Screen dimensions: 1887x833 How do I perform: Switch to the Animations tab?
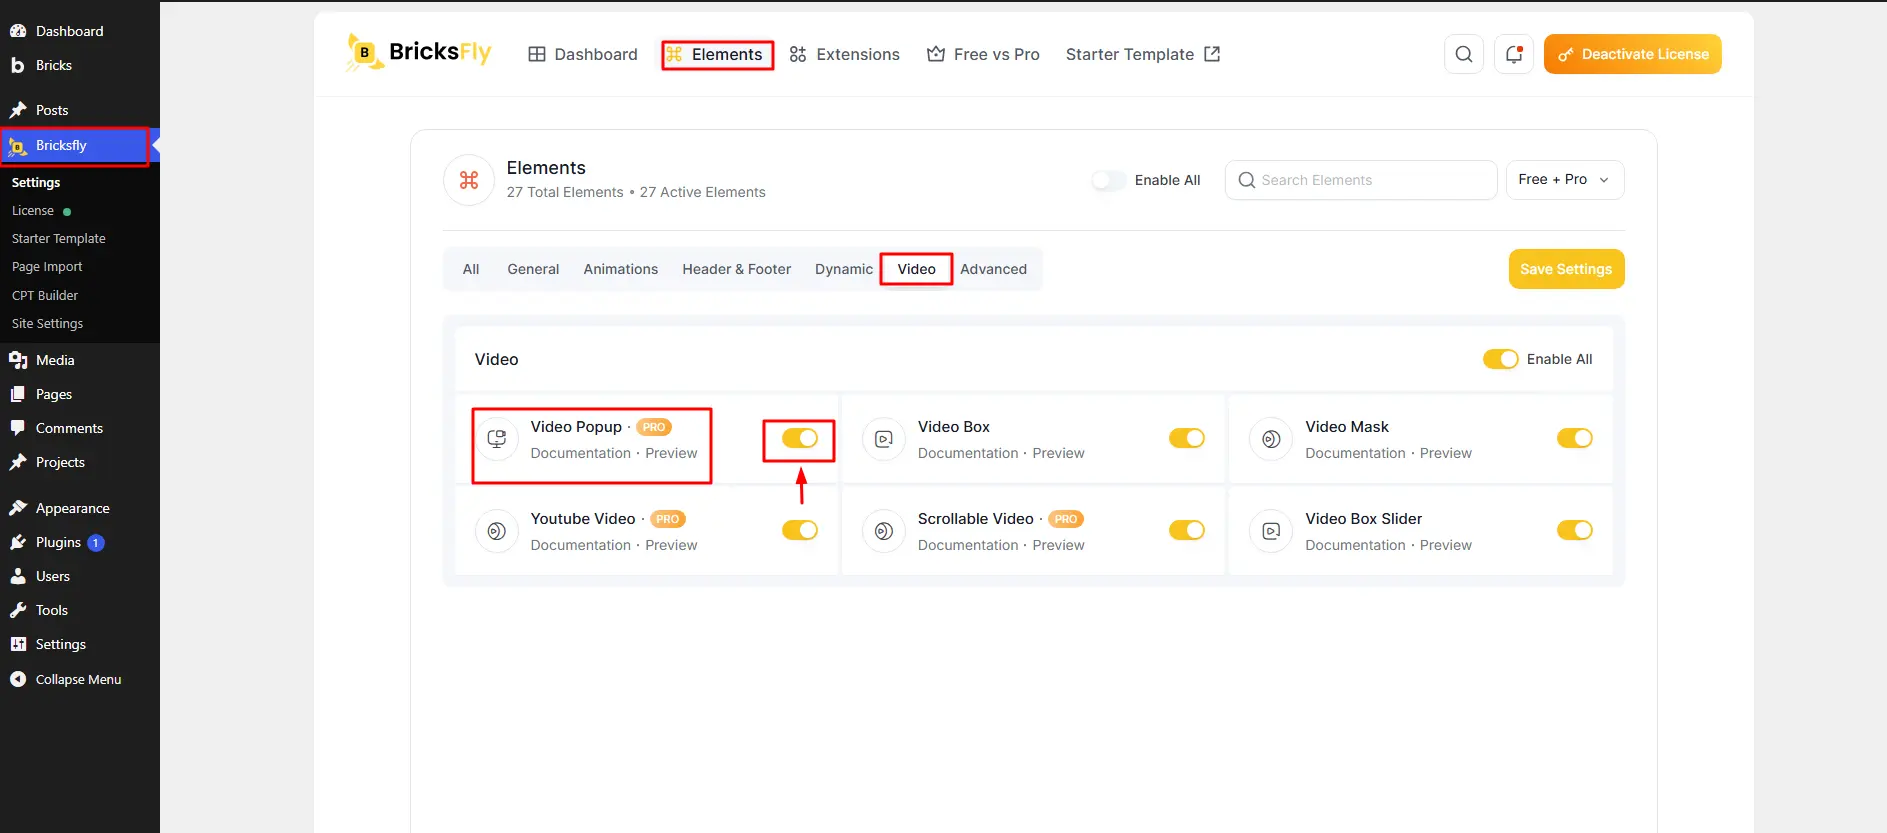pos(620,269)
